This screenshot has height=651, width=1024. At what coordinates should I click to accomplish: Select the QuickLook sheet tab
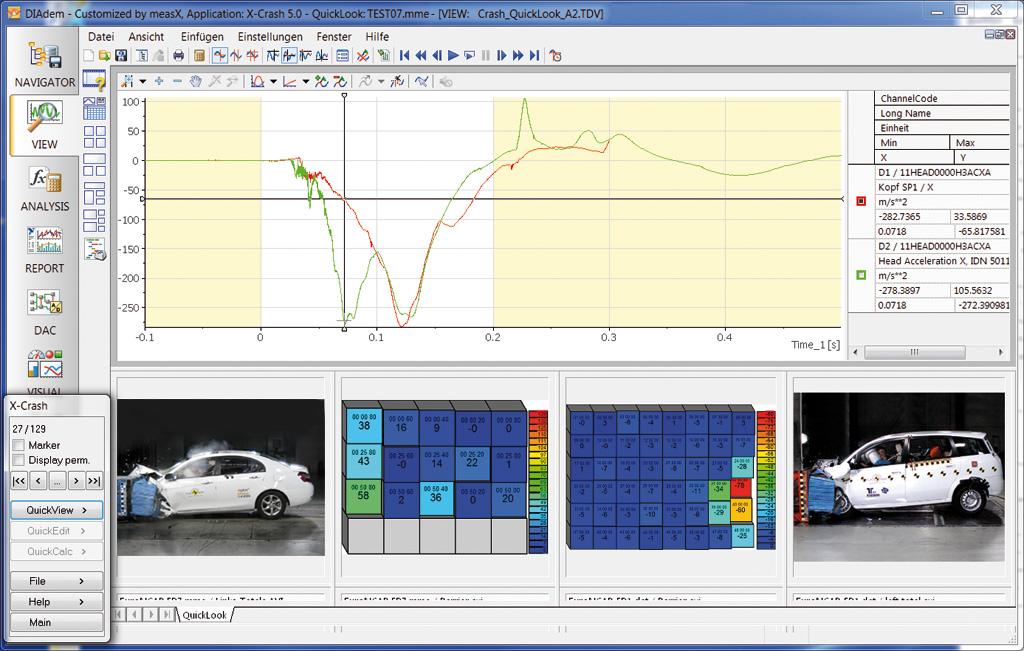204,614
